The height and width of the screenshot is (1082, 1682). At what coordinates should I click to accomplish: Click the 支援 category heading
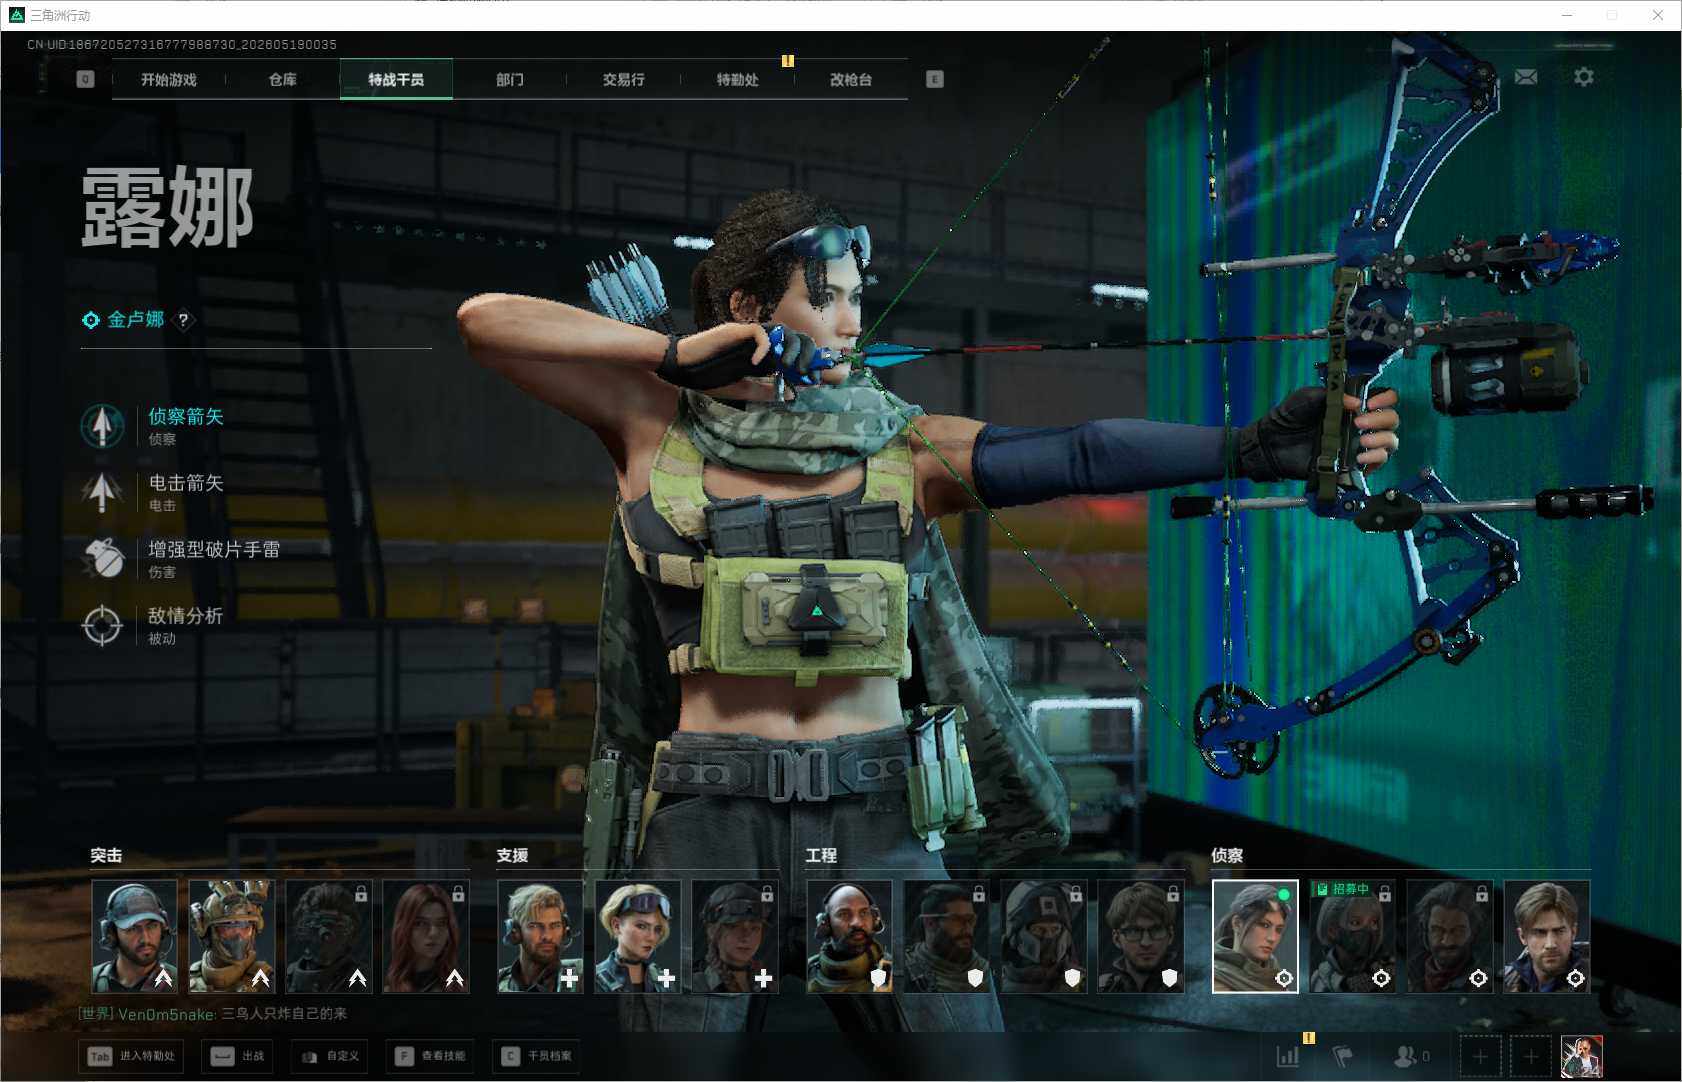click(x=512, y=855)
